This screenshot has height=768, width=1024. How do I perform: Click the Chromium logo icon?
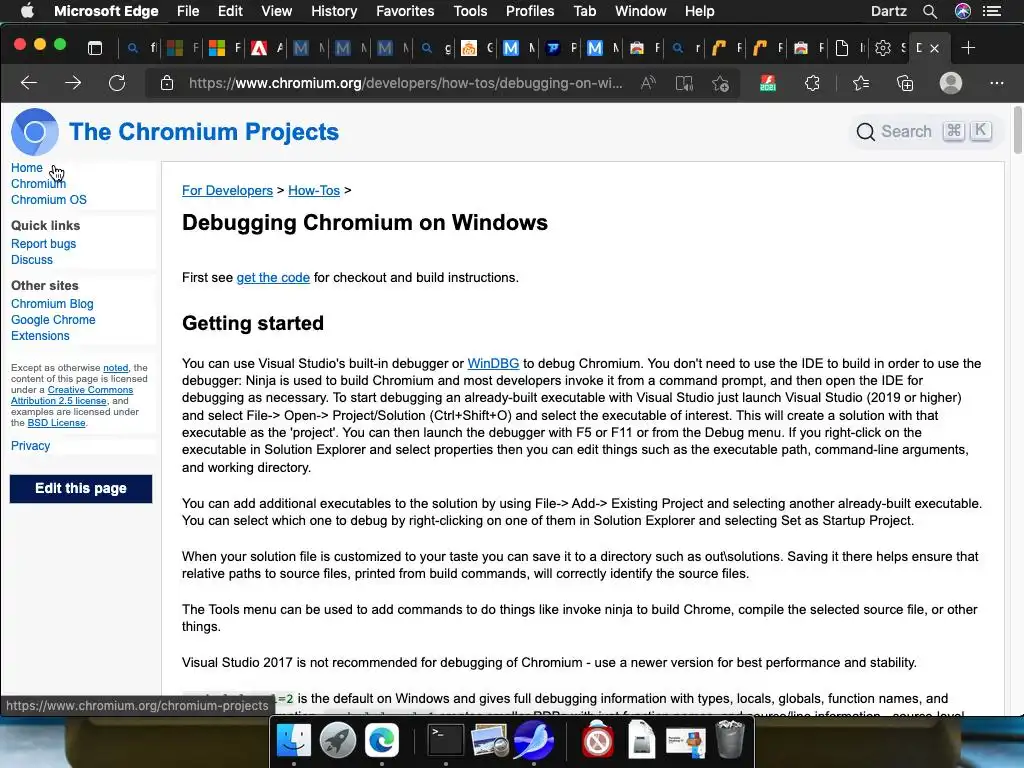coord(35,132)
